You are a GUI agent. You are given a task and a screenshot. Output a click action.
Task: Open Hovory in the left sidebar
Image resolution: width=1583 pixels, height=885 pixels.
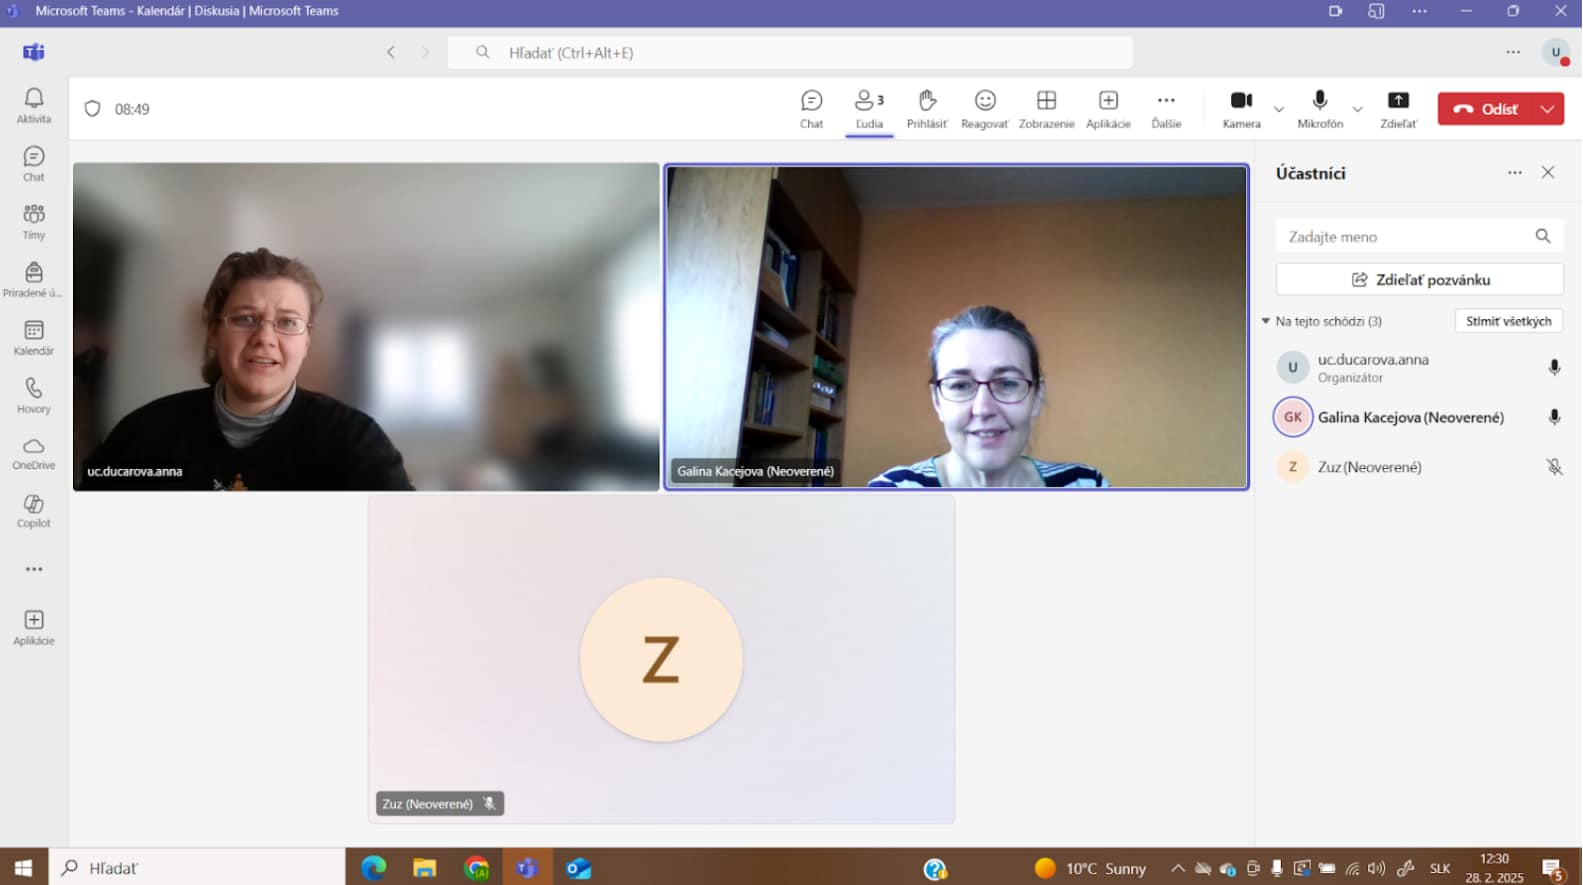pos(33,396)
